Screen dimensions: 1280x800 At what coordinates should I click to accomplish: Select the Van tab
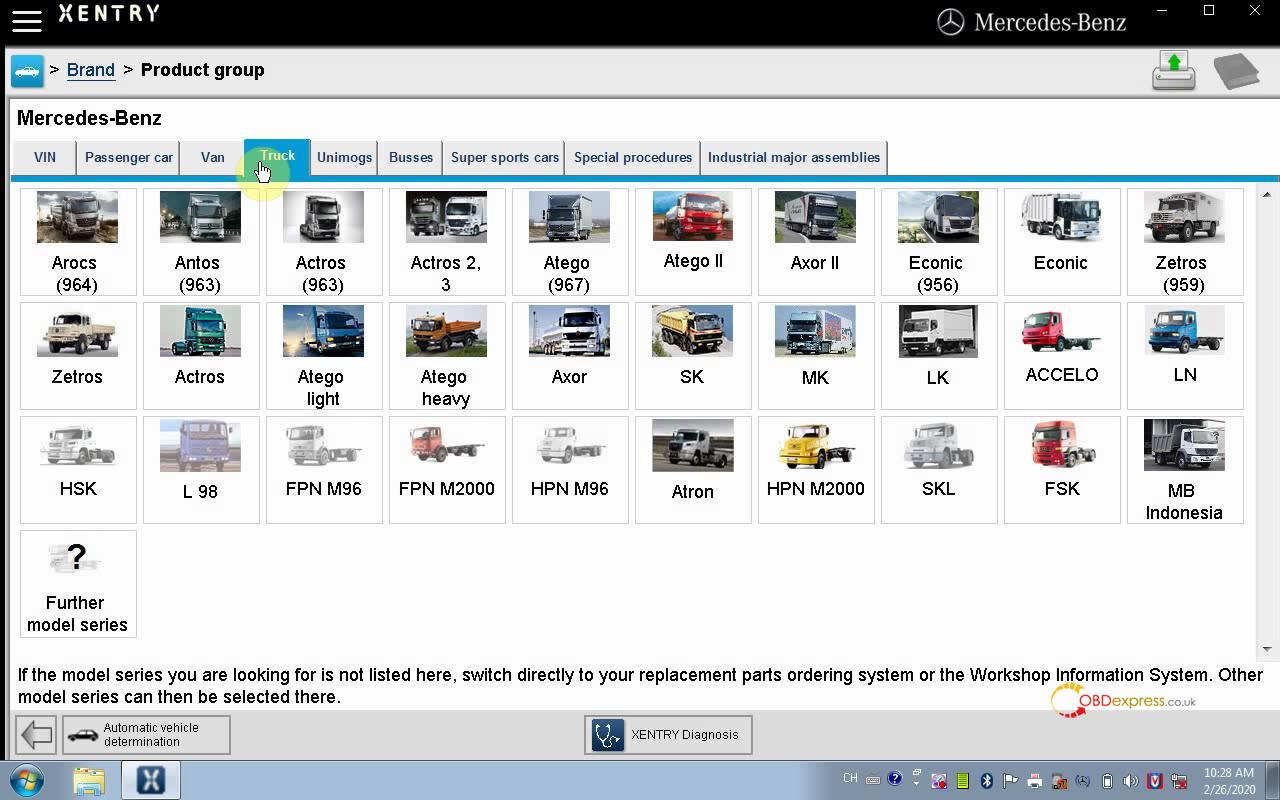[x=212, y=157]
